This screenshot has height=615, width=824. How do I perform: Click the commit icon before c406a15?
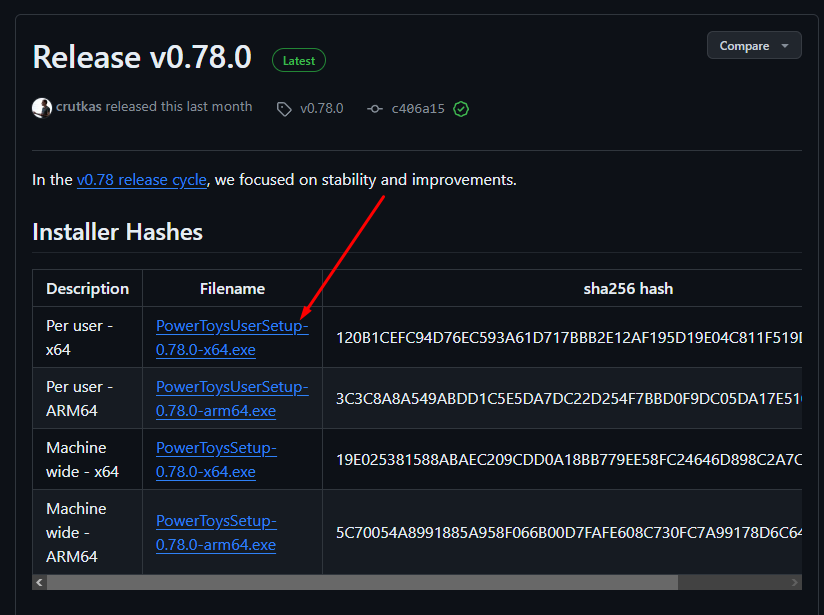point(375,109)
